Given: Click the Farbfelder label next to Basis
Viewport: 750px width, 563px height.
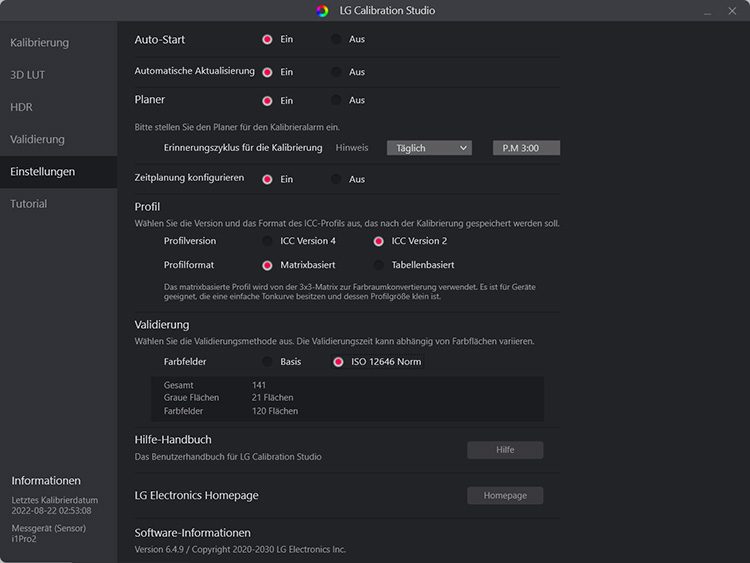Looking at the screenshot, I should coord(185,362).
